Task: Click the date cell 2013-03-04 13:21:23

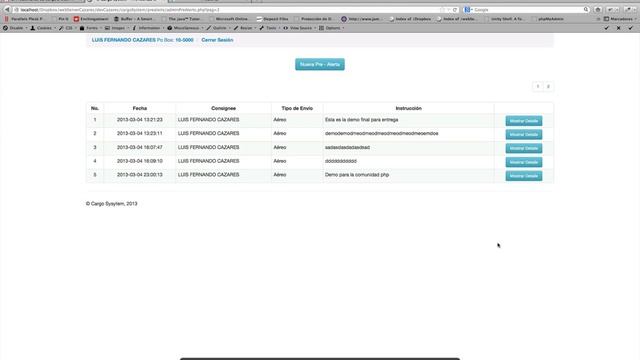Action: click(x=140, y=120)
